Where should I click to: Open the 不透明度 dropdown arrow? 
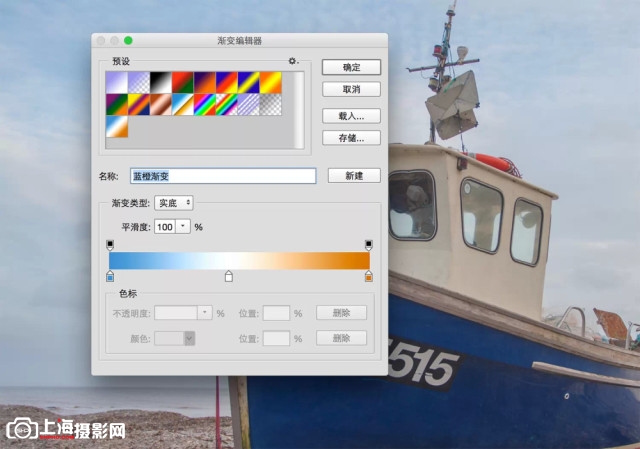[205, 313]
